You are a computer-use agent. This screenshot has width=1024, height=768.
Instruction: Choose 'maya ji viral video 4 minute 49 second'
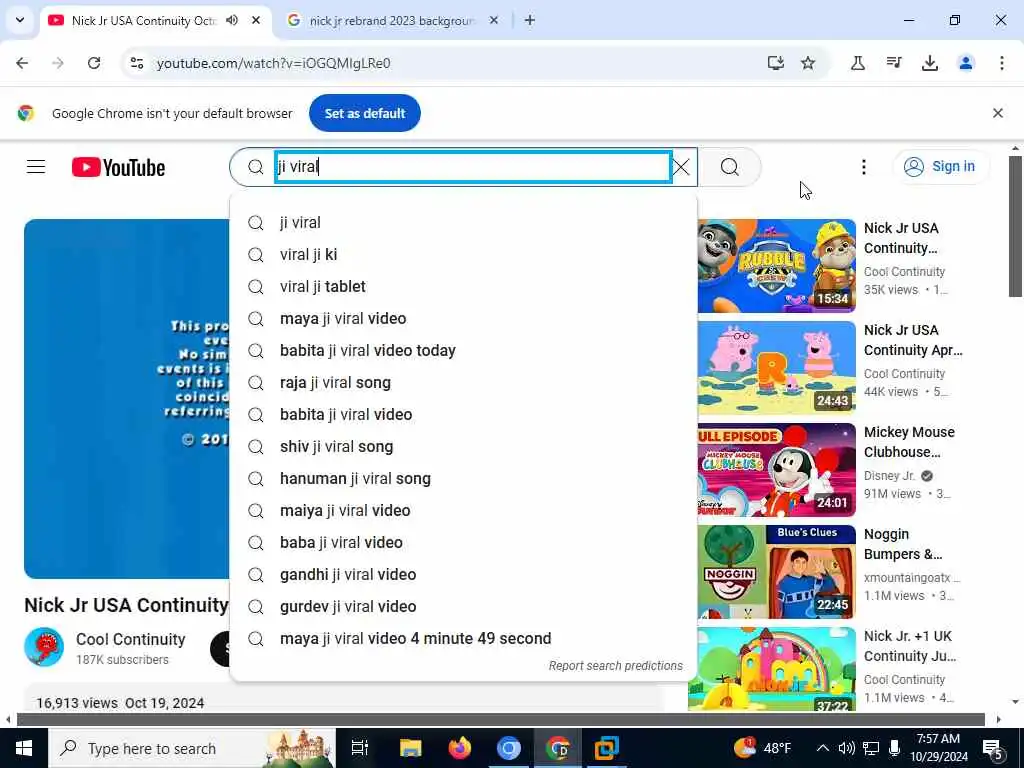[464, 639]
